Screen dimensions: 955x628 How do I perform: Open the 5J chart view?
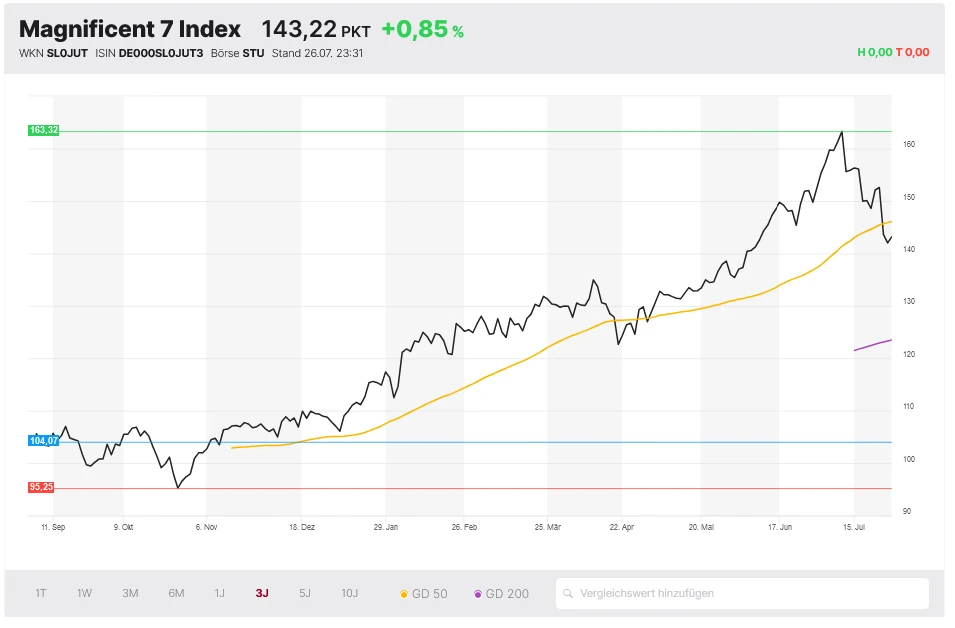pos(304,592)
